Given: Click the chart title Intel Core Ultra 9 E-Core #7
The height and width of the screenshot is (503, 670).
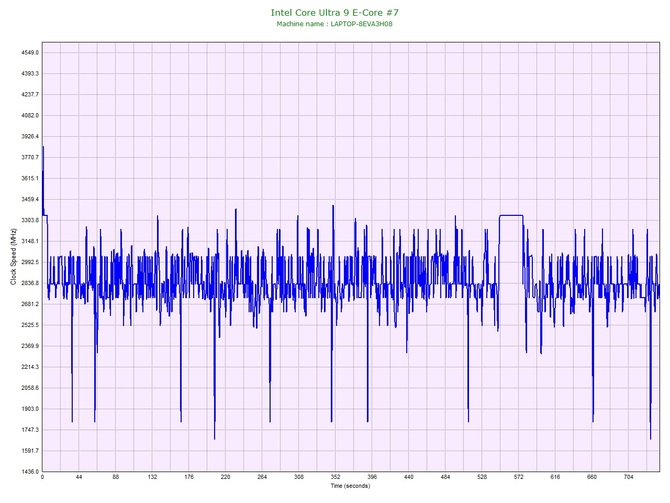Looking at the screenshot, I should coord(335,12).
